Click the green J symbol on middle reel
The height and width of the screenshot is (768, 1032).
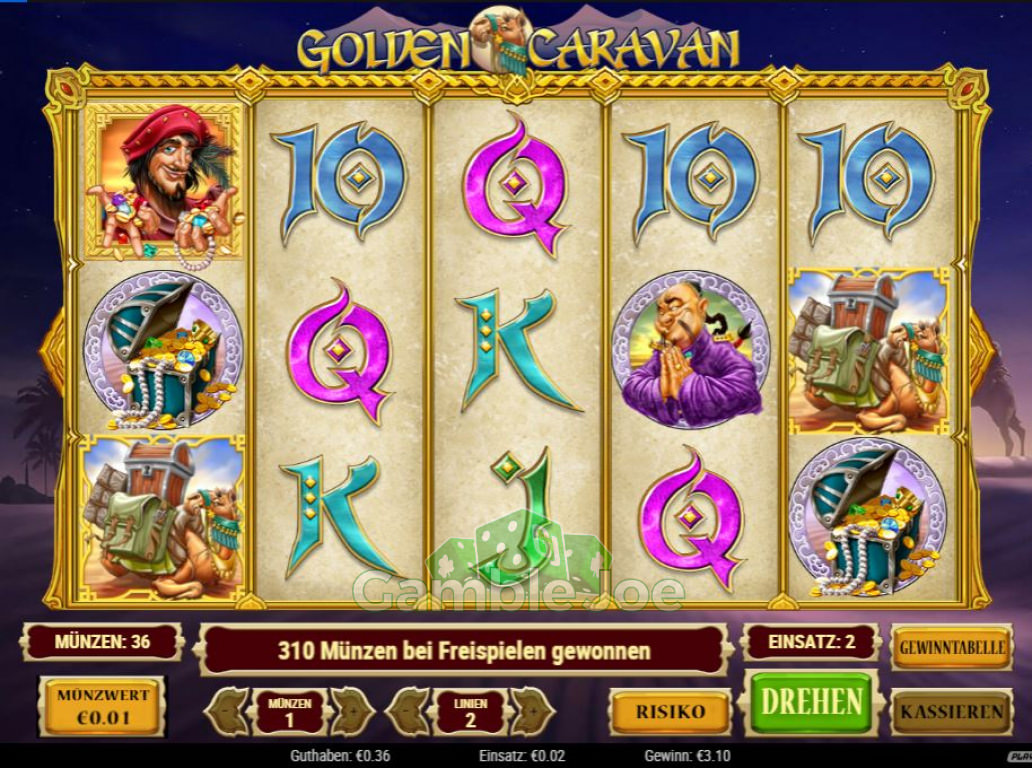coord(517,516)
